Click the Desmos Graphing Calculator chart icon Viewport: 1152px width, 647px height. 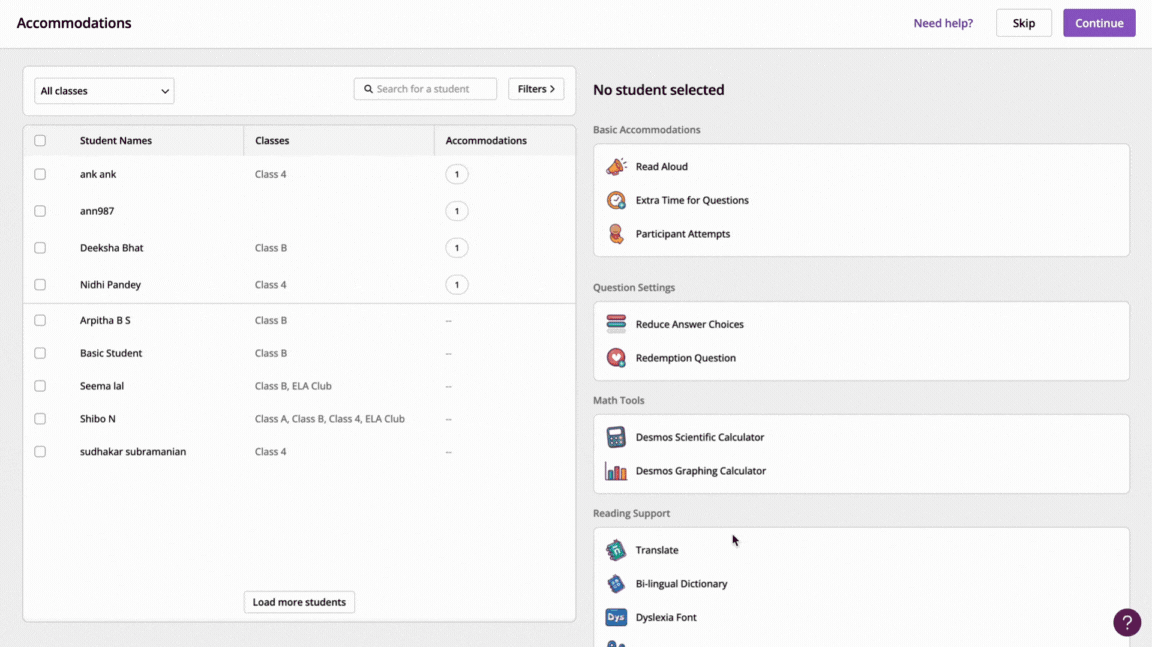616,471
